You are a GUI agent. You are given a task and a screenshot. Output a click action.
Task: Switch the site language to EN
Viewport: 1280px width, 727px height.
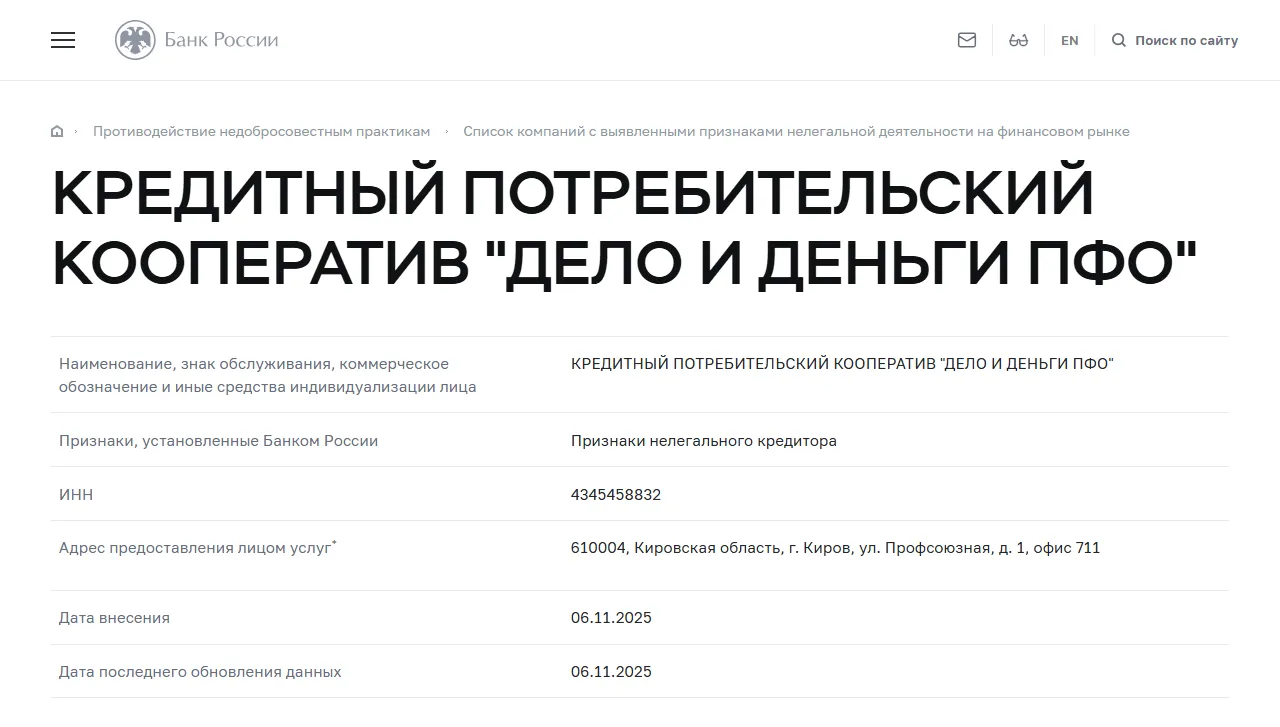1070,40
